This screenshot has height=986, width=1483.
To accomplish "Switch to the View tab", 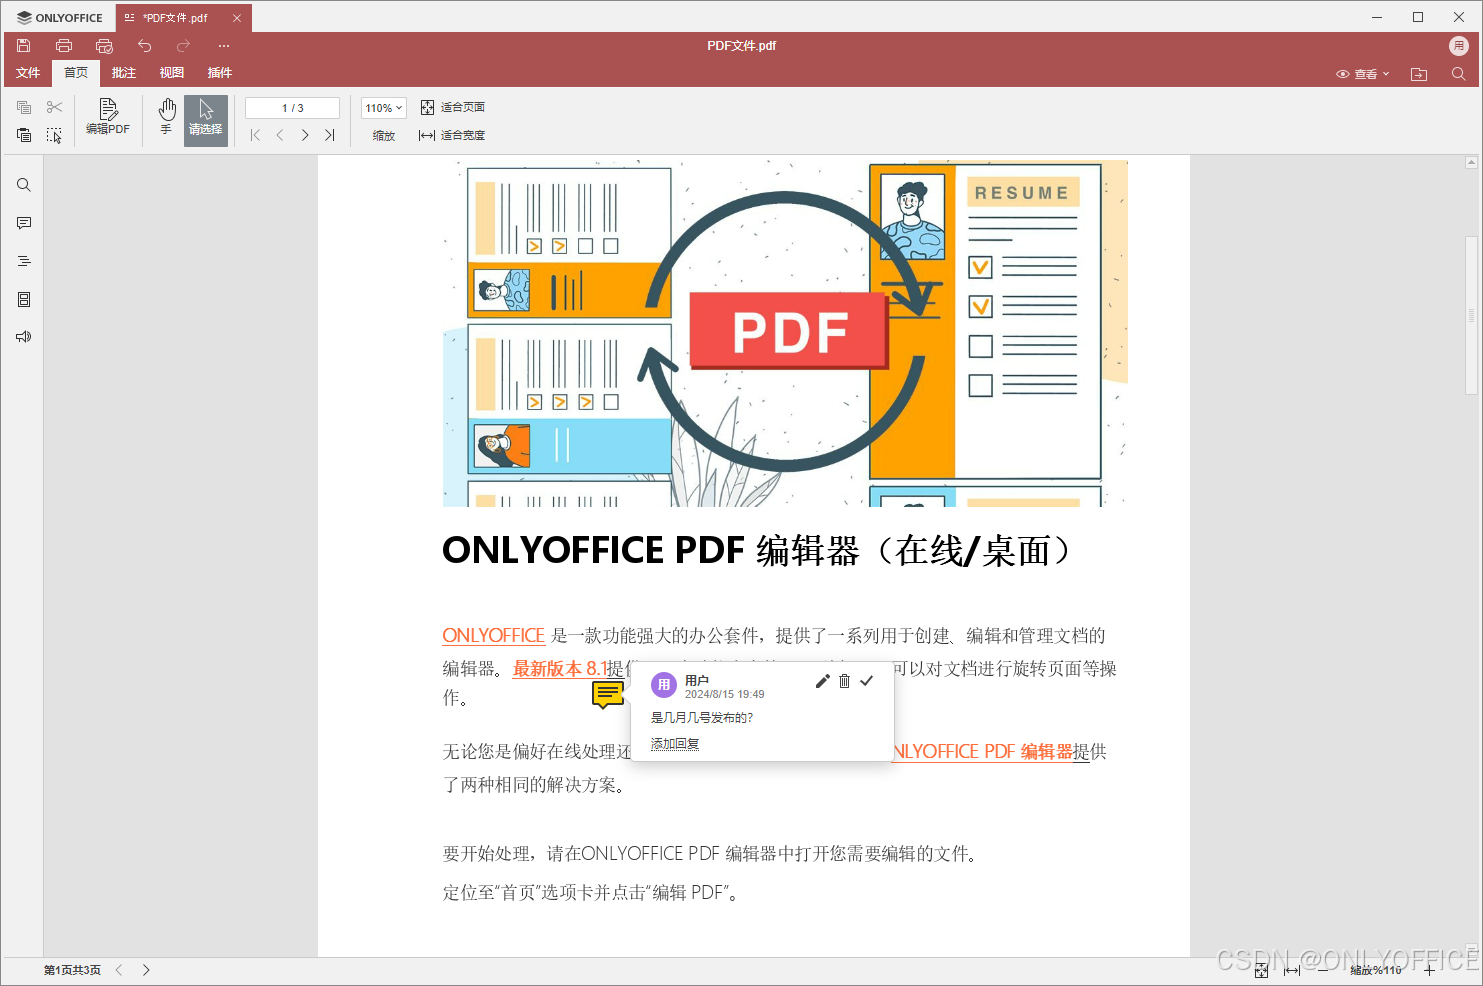I will tap(172, 73).
